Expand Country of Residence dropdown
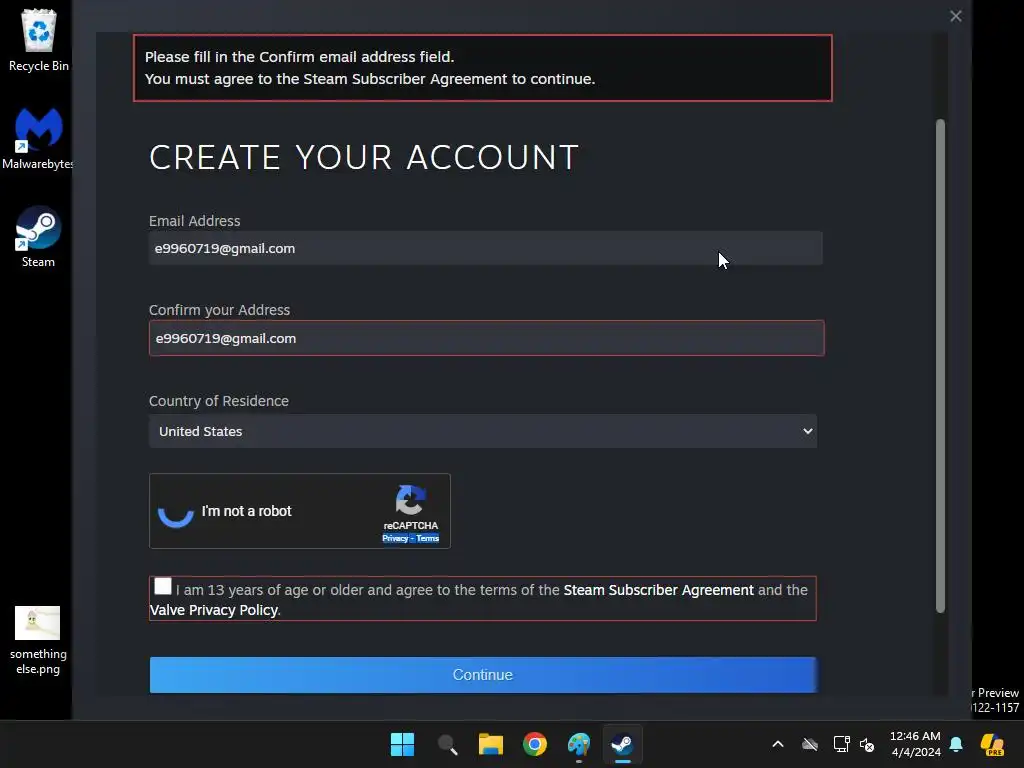The height and width of the screenshot is (768, 1024). pos(483,431)
